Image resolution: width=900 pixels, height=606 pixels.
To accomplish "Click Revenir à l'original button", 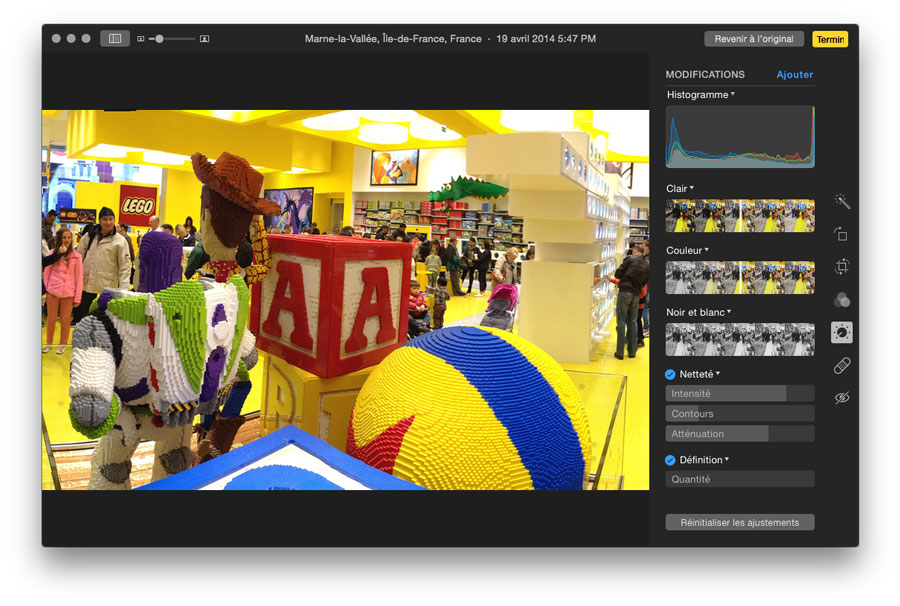I will [754, 39].
